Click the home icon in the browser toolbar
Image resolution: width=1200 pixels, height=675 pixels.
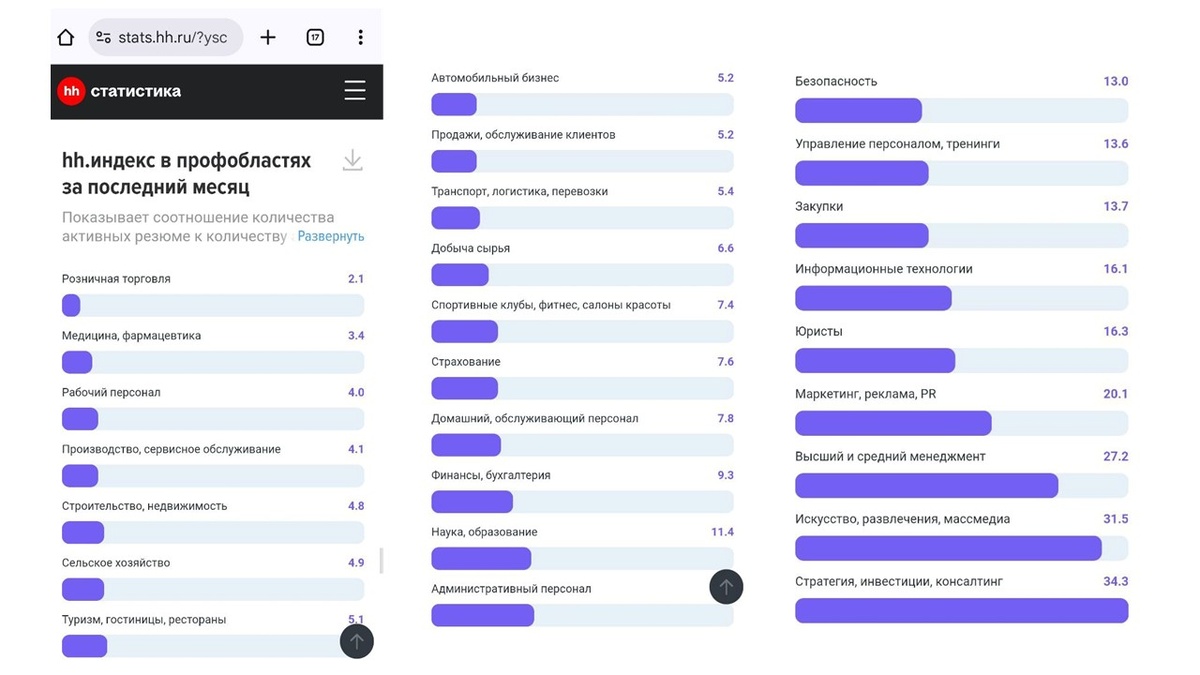coord(65,36)
